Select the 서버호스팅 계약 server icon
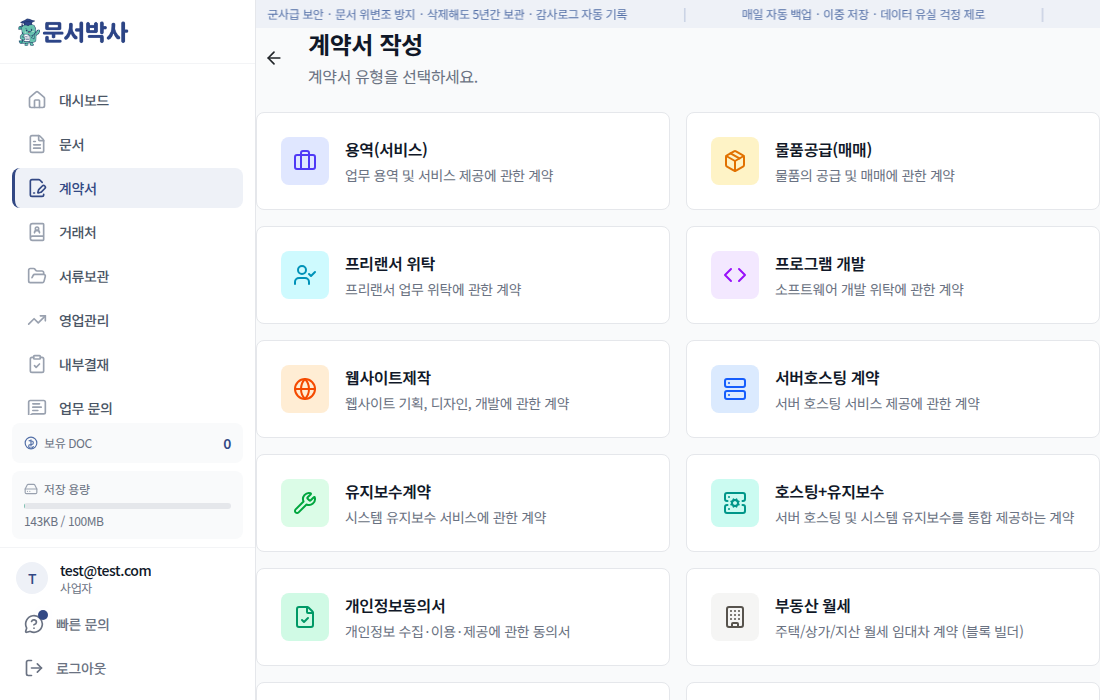 tap(734, 389)
